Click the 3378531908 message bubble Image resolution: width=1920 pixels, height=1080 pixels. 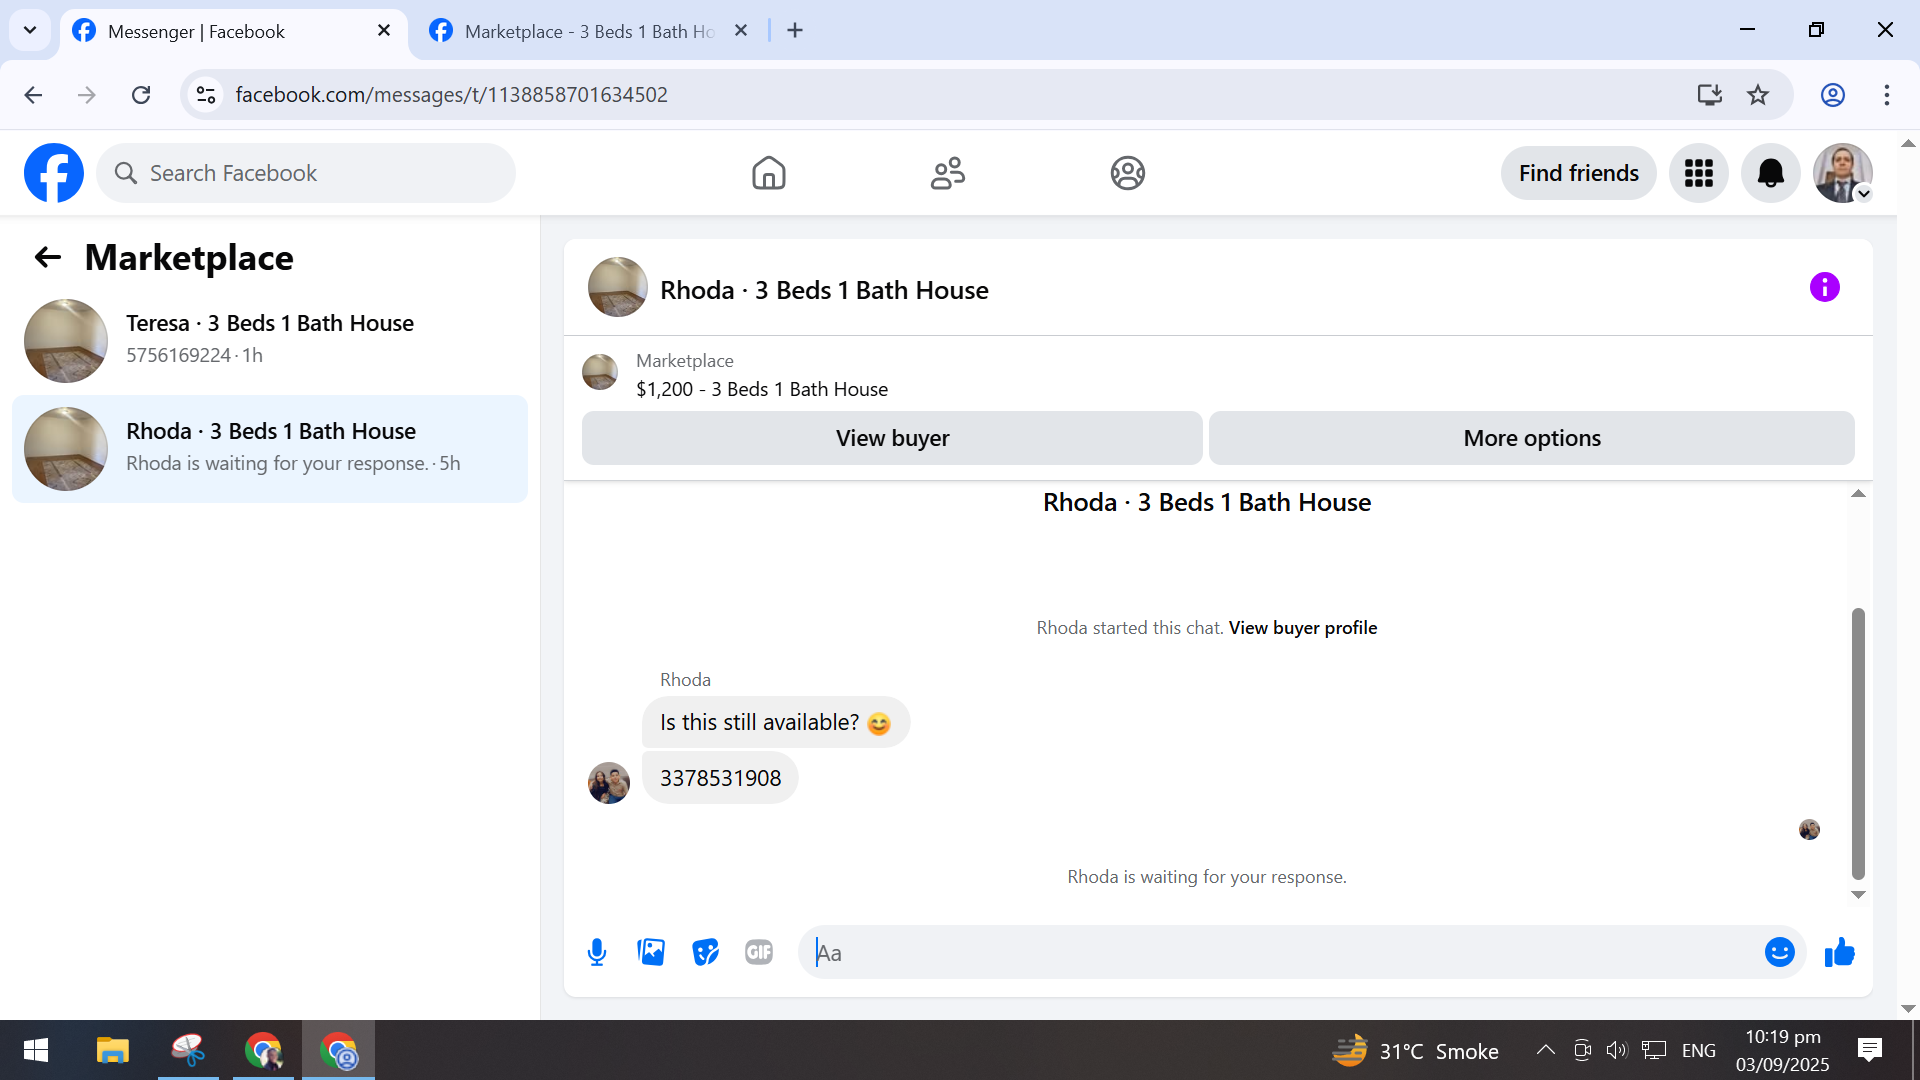tap(720, 778)
